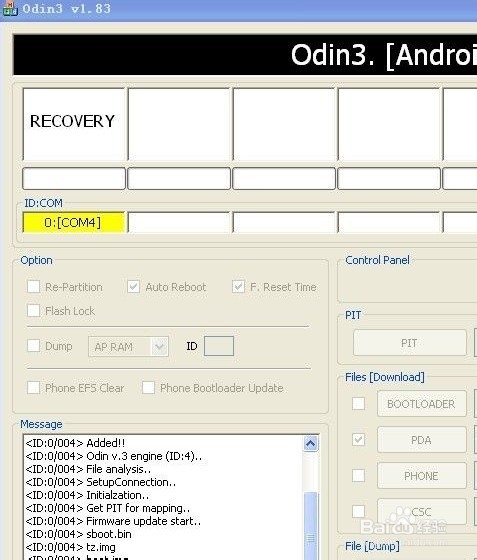Click the ID input field beside Dump
477x560 pixels.
219,346
